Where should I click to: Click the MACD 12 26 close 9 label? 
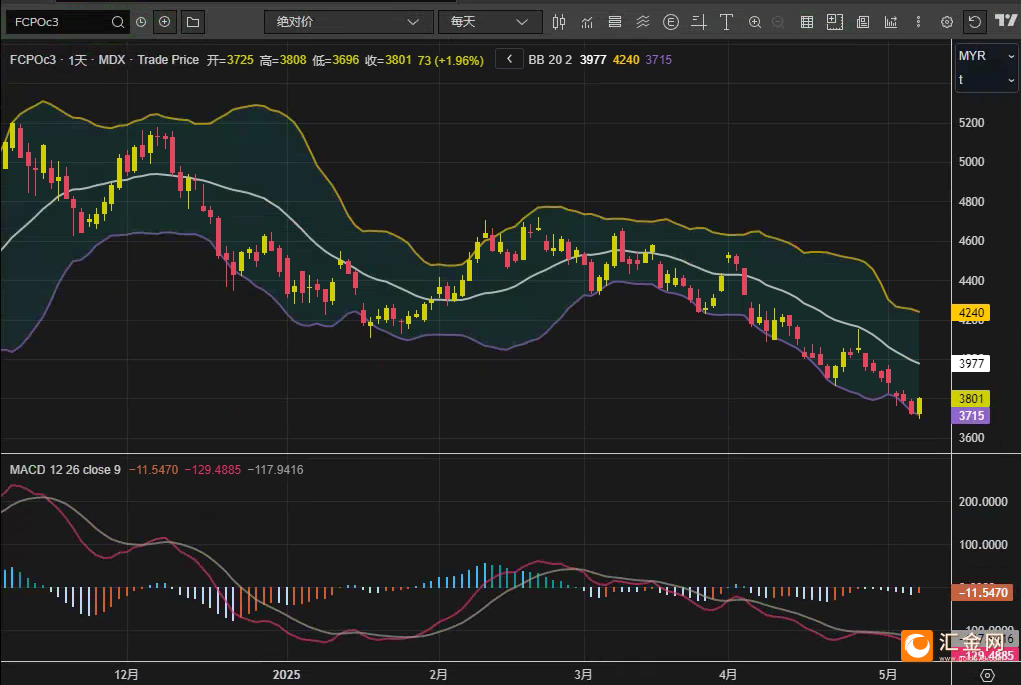pos(65,469)
